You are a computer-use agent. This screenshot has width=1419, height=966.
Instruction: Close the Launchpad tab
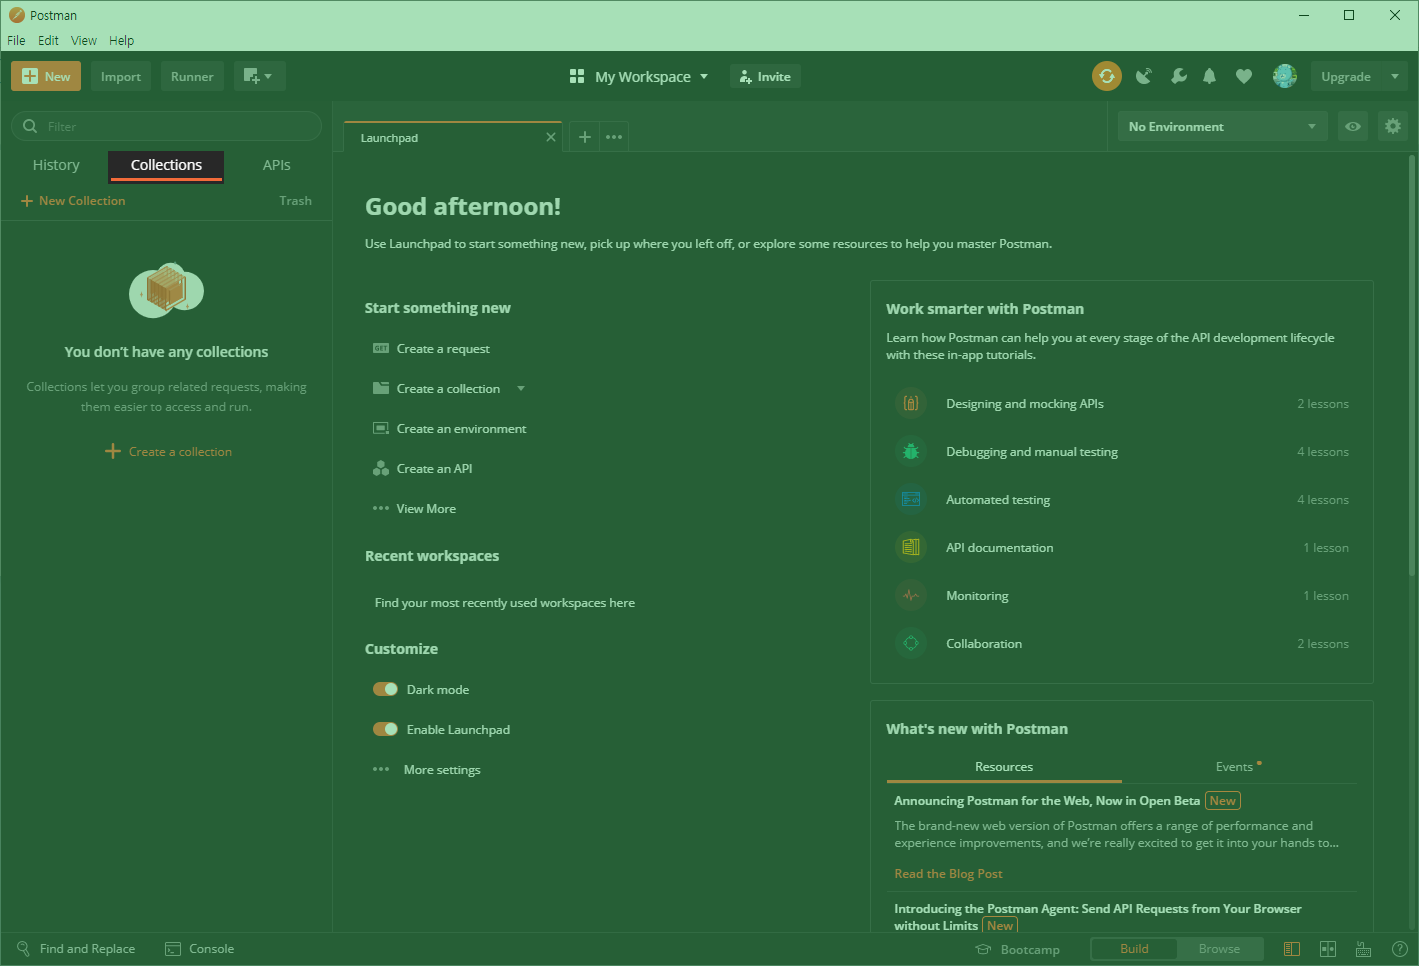(551, 137)
